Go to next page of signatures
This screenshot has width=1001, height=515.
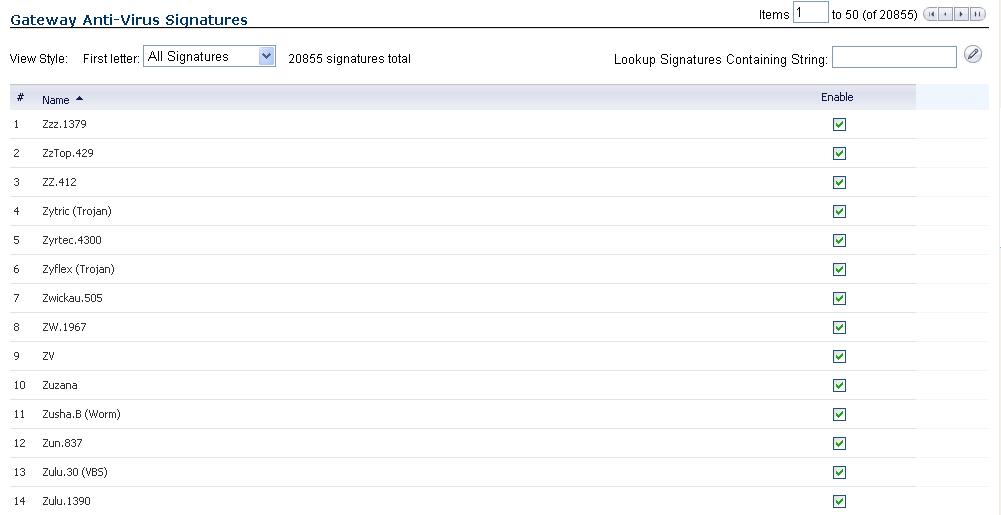pyautogui.click(x=961, y=14)
